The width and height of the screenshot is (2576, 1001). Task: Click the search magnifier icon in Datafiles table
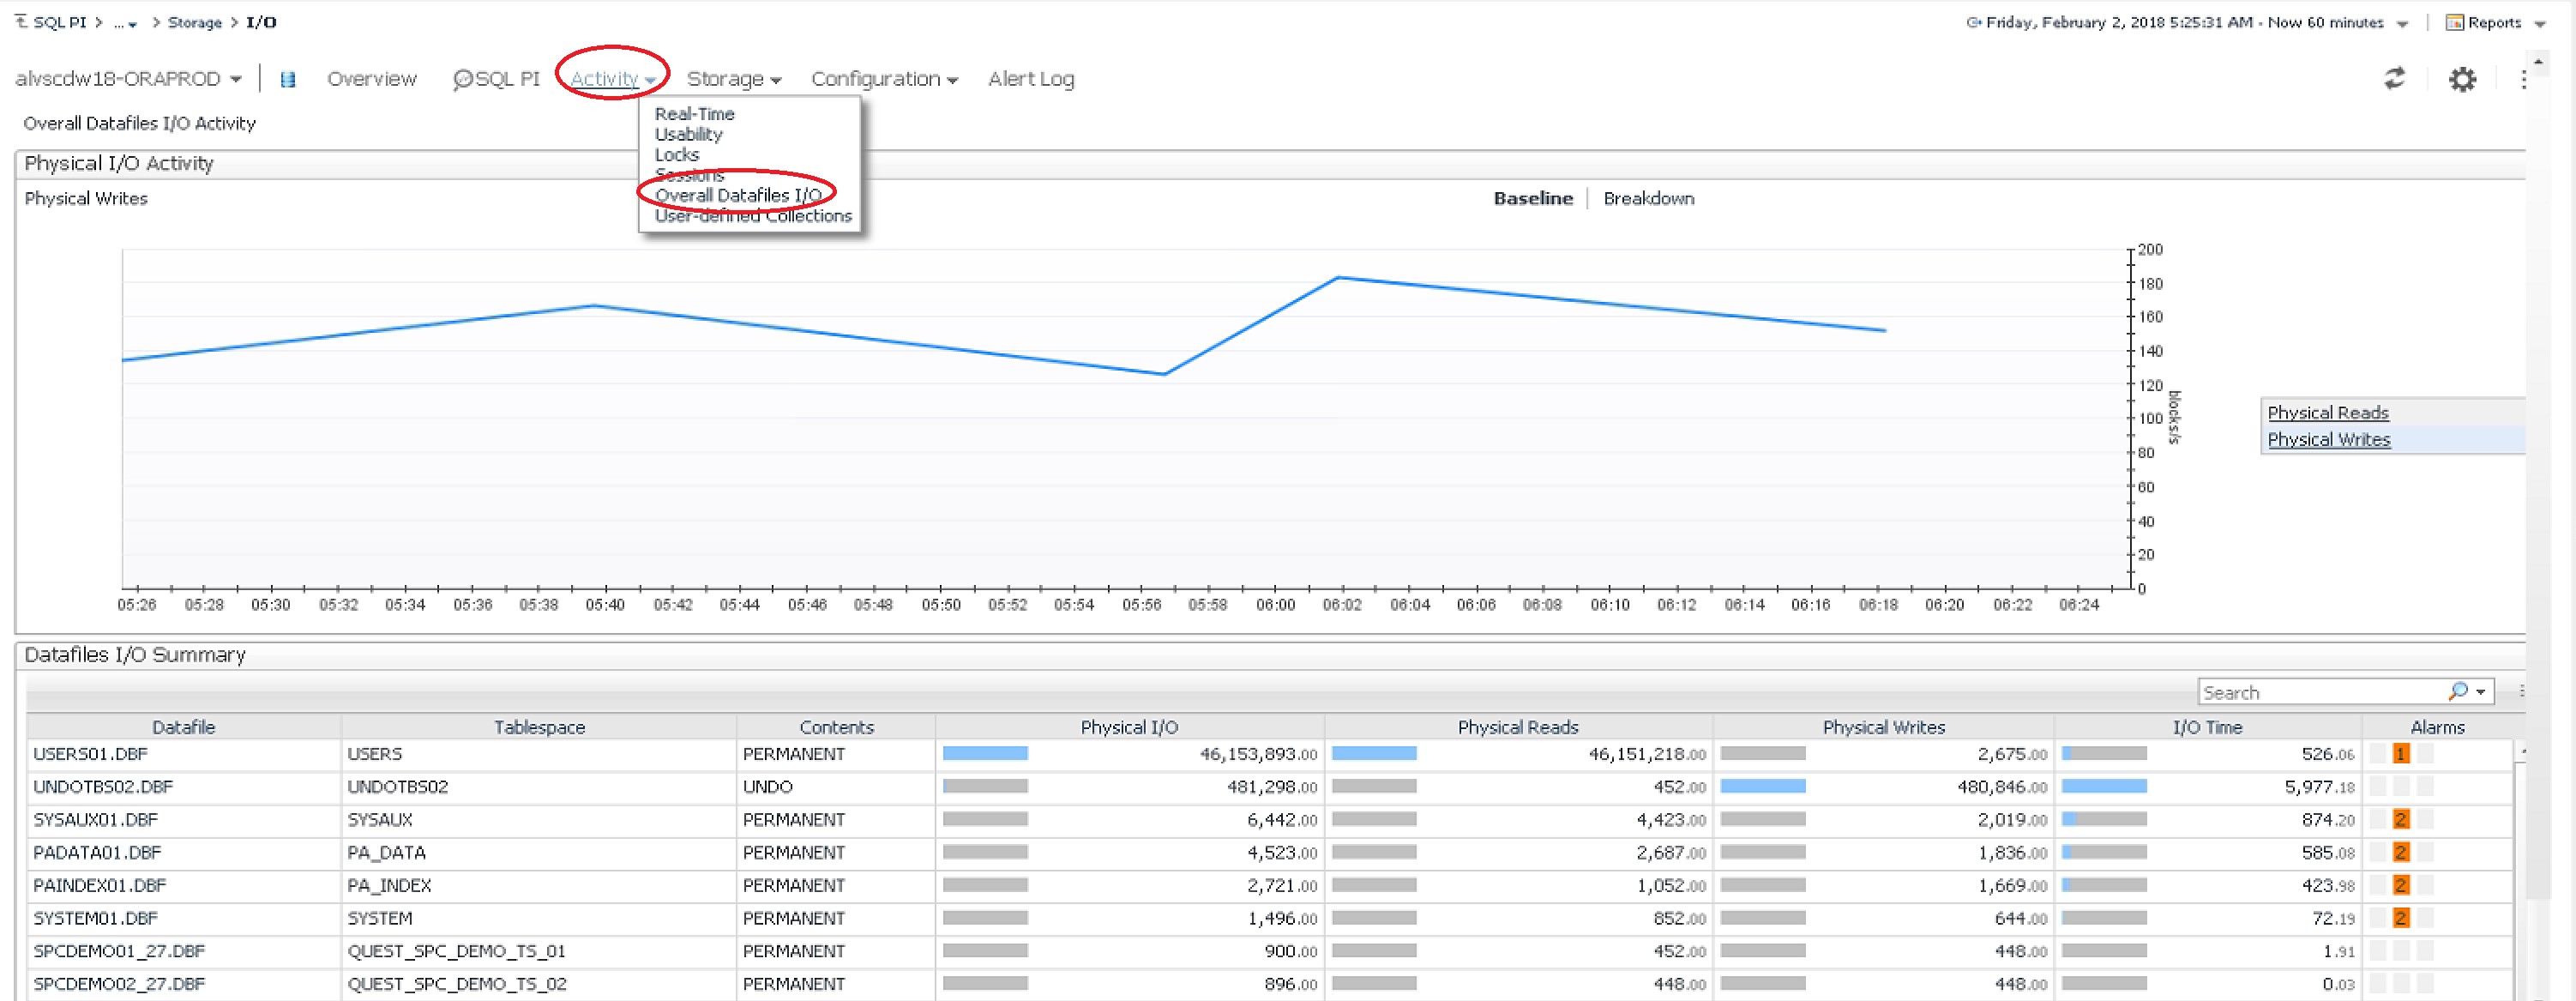[x=2457, y=691]
